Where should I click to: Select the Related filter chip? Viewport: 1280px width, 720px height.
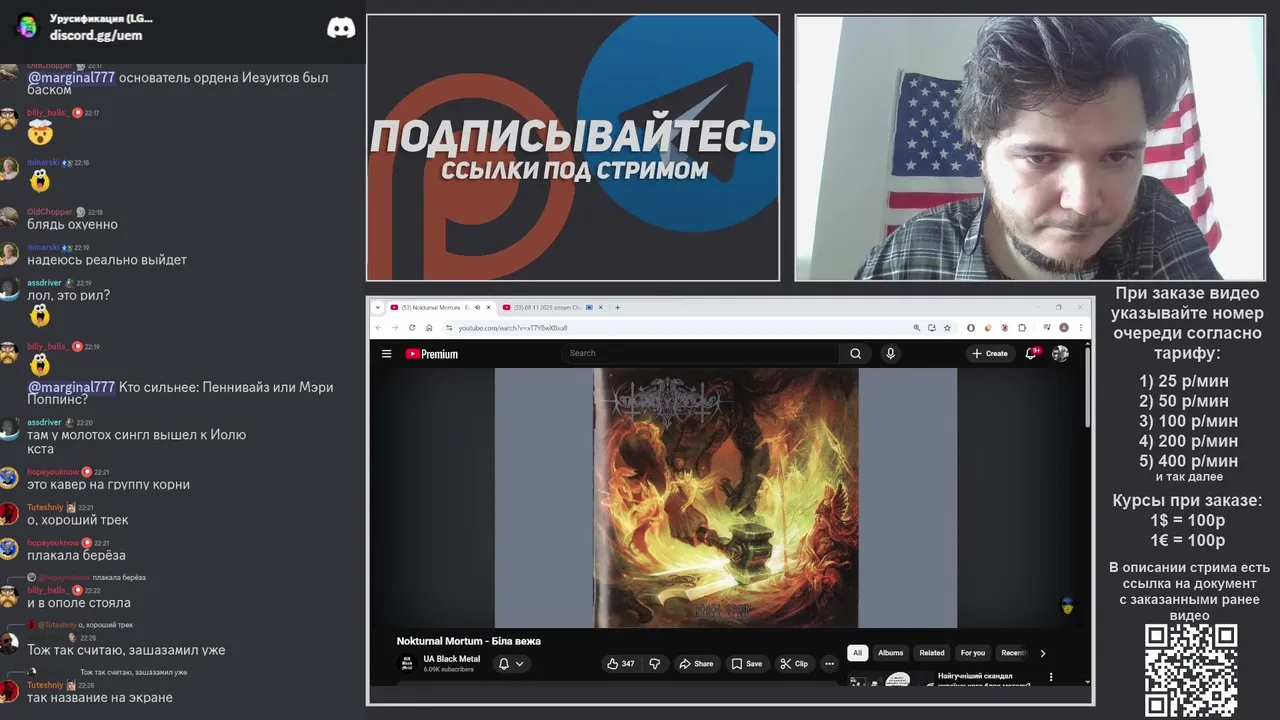point(932,653)
